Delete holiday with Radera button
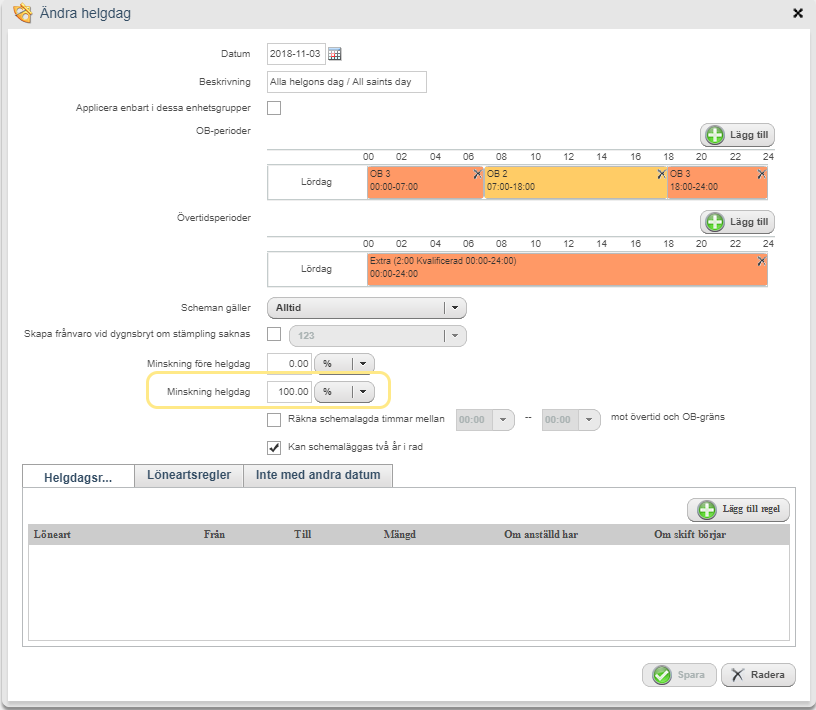 tap(758, 675)
